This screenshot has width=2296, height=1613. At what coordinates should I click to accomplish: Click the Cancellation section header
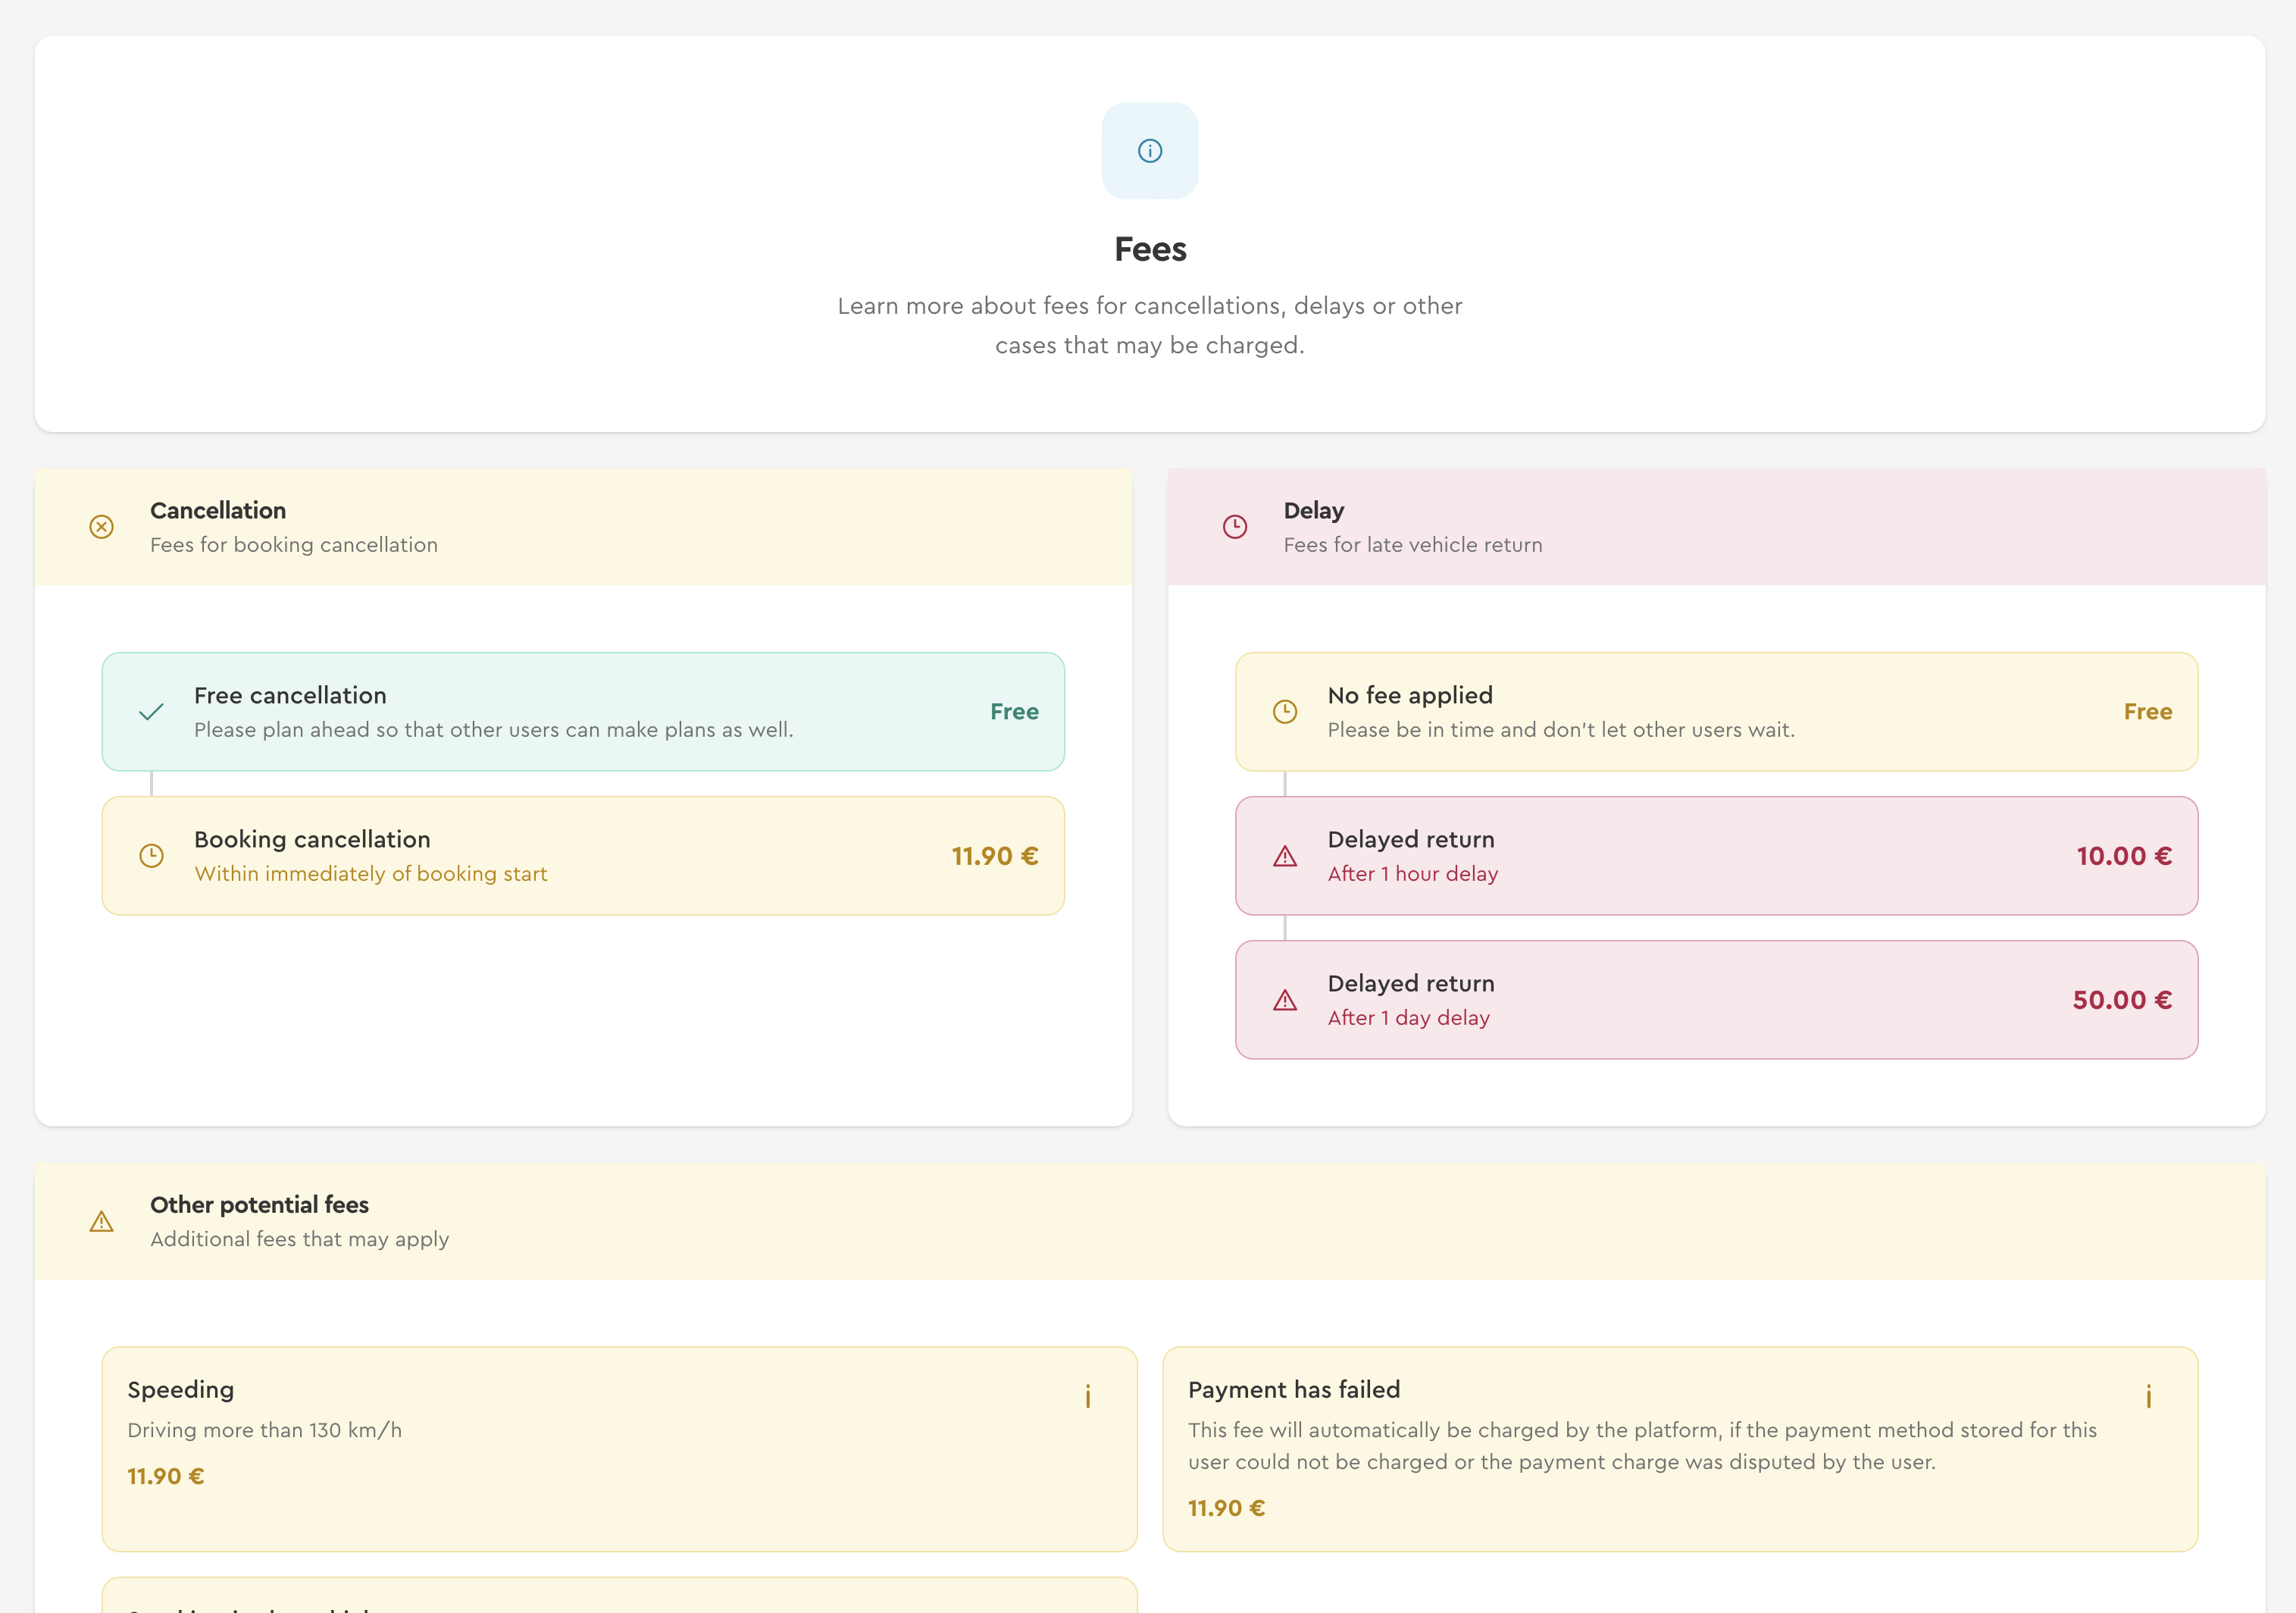pos(218,510)
